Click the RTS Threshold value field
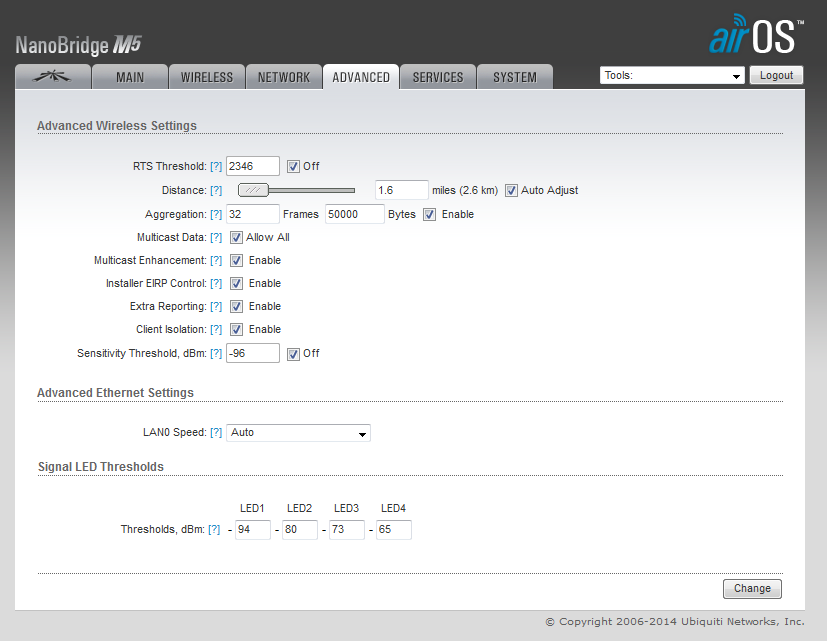This screenshot has width=827, height=641. 253,166
